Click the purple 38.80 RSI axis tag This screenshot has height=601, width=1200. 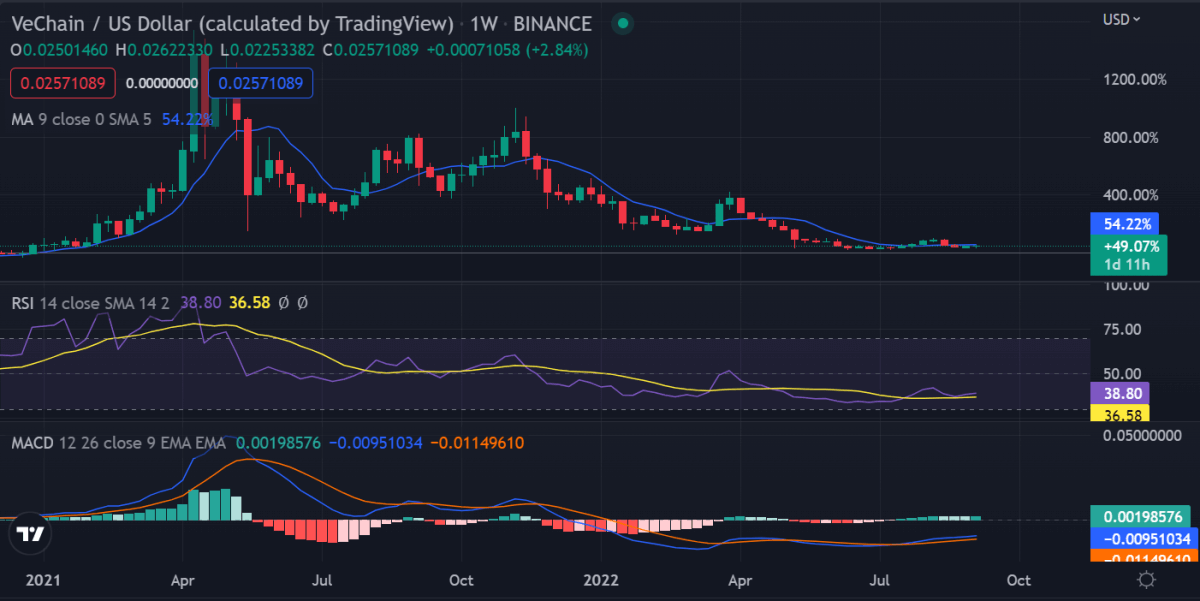1119,393
